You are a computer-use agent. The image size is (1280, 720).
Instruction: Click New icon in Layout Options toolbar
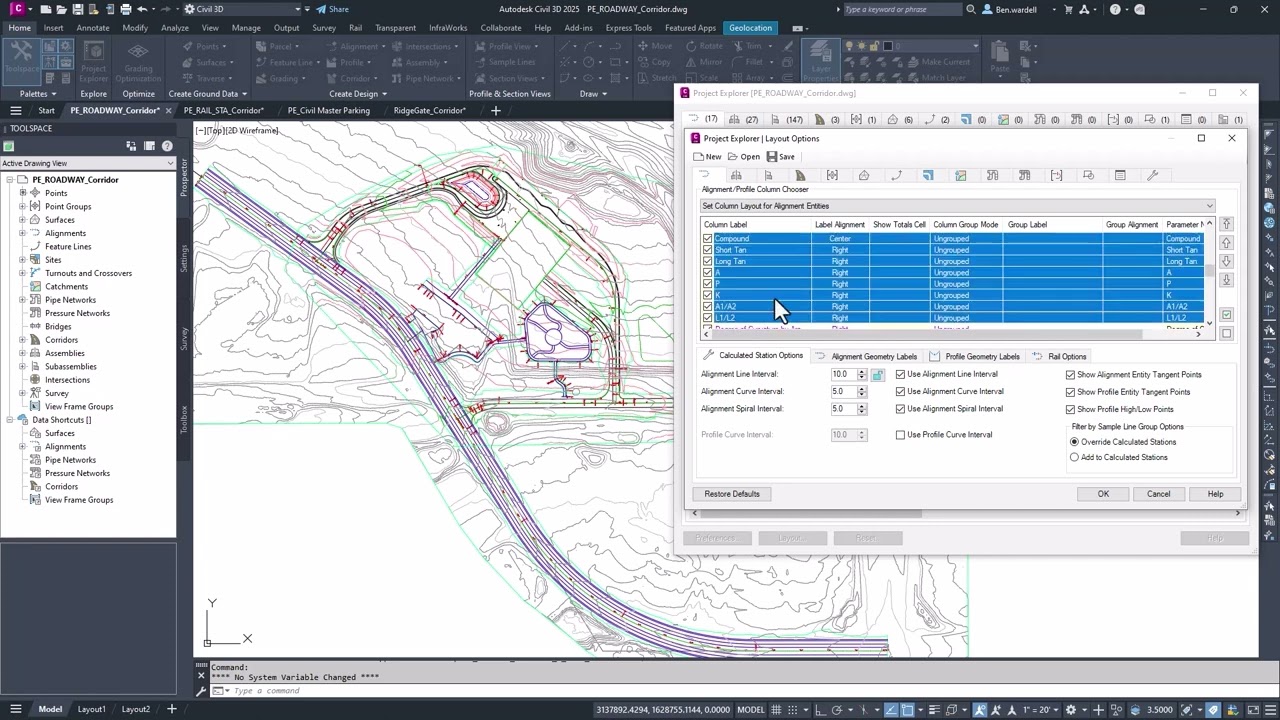point(707,157)
